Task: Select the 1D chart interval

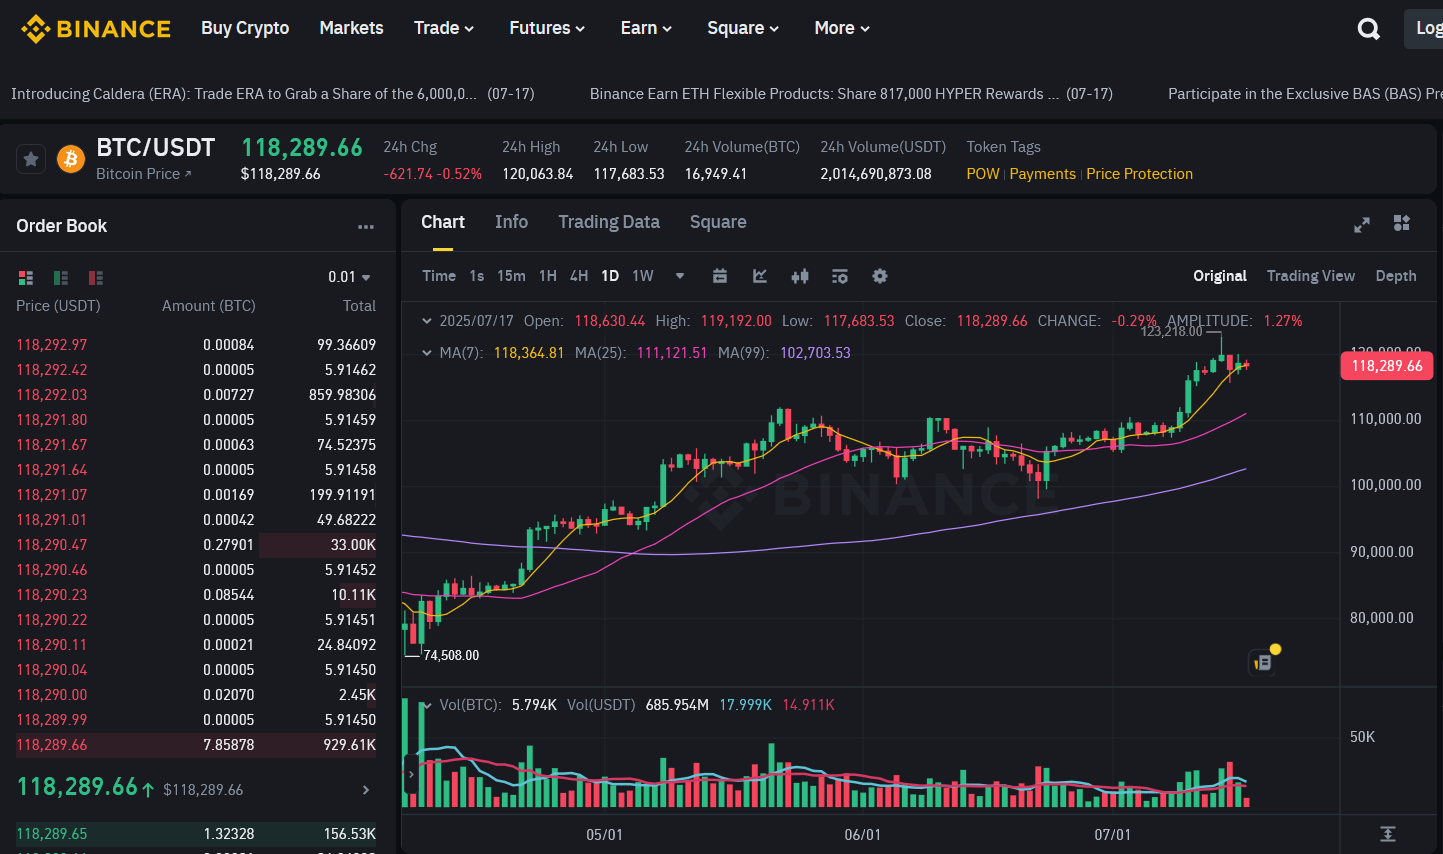Action: click(x=610, y=276)
